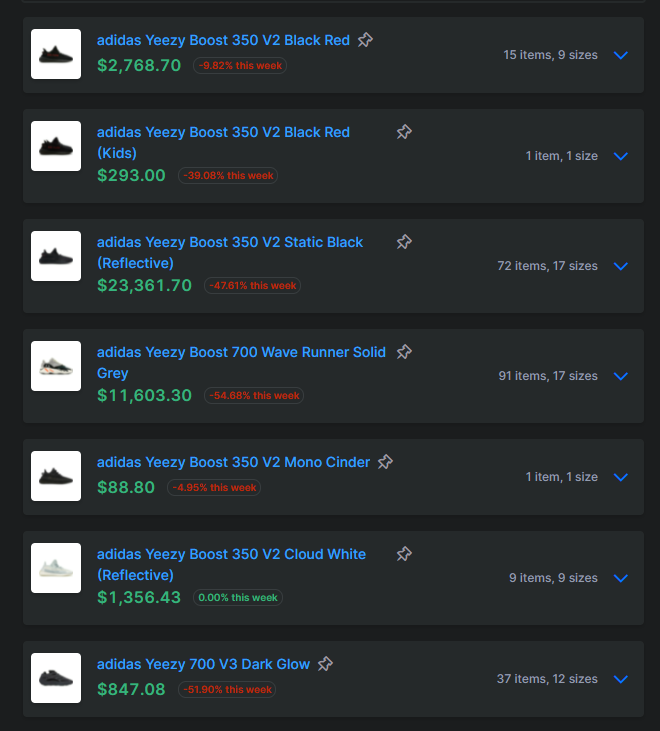Click the $847.08 price
The width and height of the screenshot is (660, 731).
tap(131, 690)
